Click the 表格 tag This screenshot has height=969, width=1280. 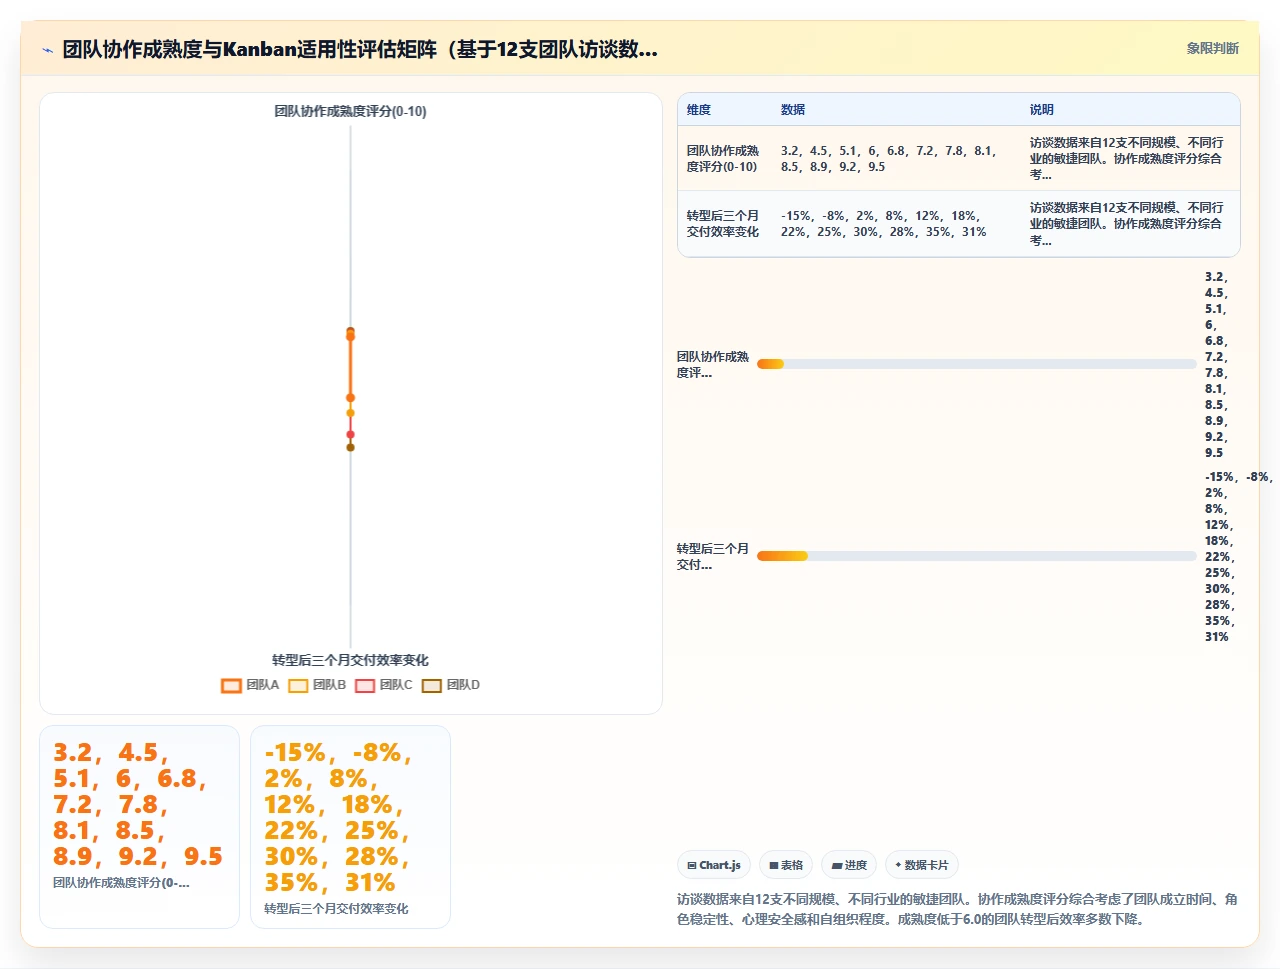coord(786,865)
